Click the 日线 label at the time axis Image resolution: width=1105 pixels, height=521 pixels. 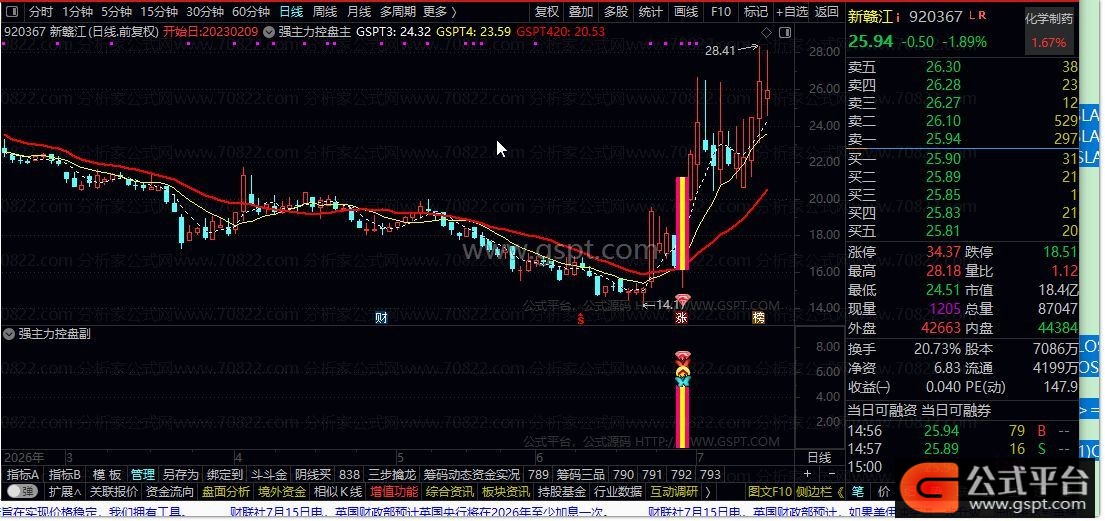818,458
